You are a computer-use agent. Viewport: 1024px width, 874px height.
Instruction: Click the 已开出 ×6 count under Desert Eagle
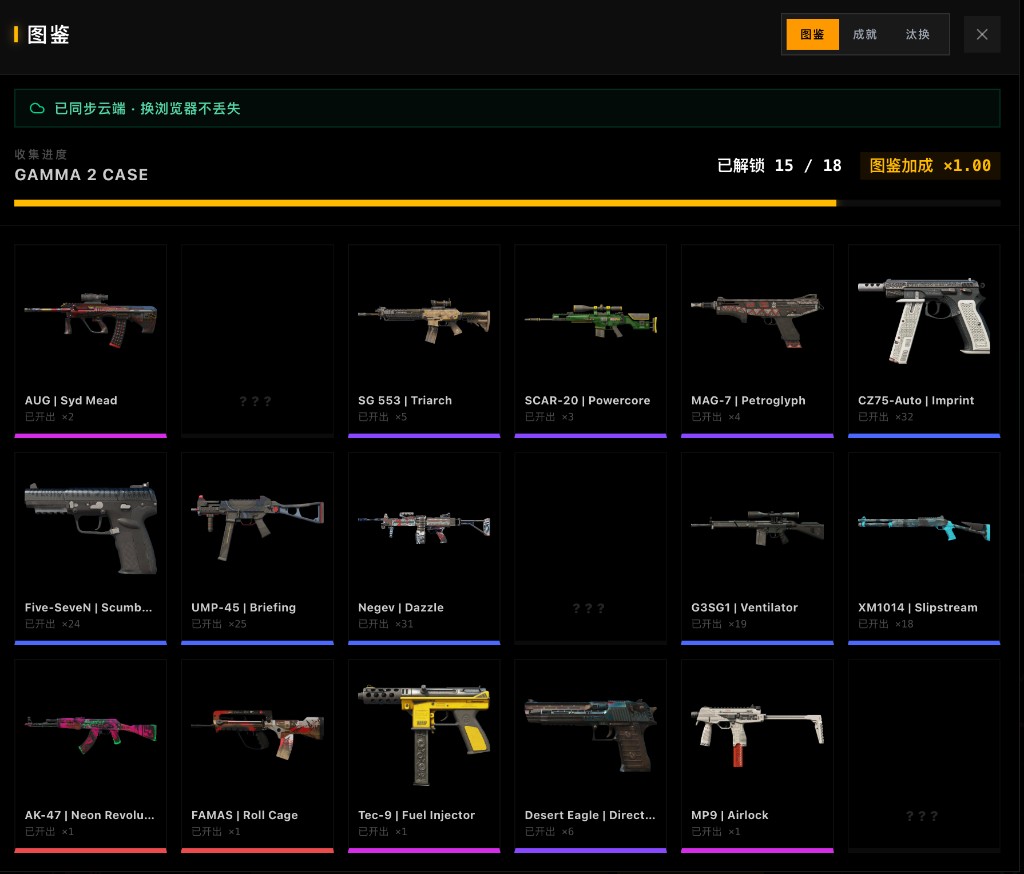point(549,832)
